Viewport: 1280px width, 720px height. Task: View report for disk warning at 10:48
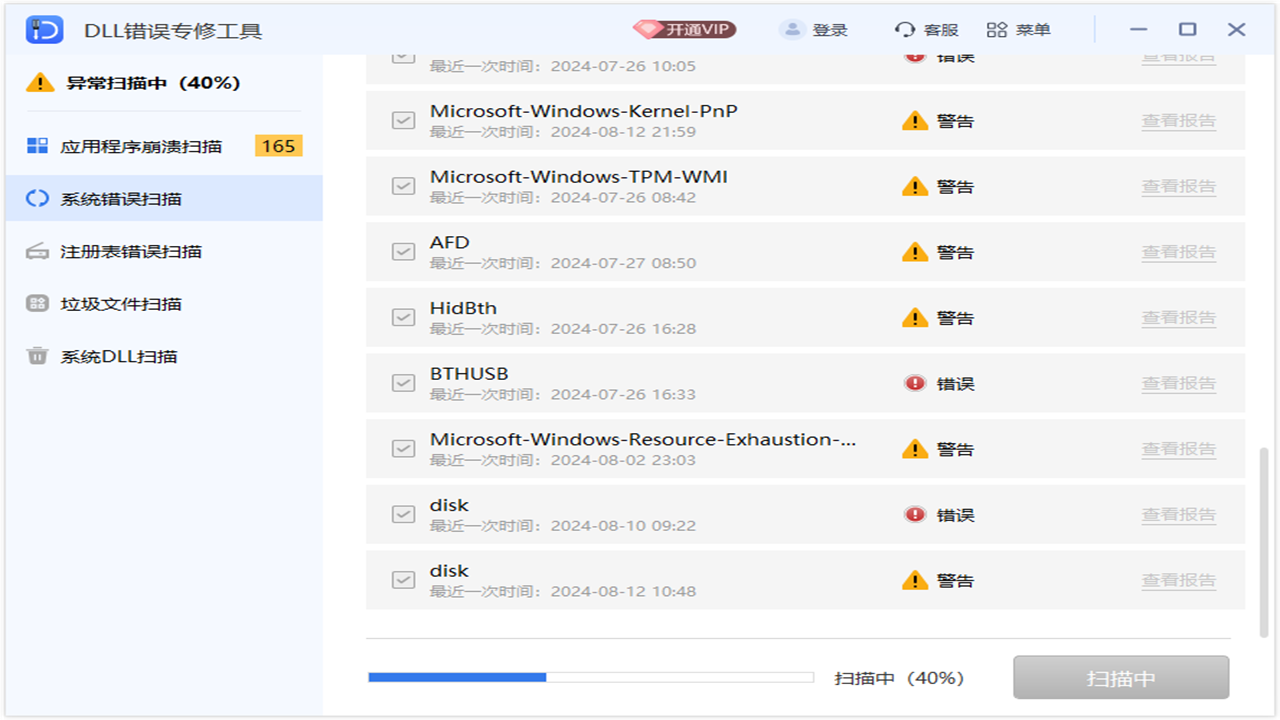pyautogui.click(x=1179, y=580)
